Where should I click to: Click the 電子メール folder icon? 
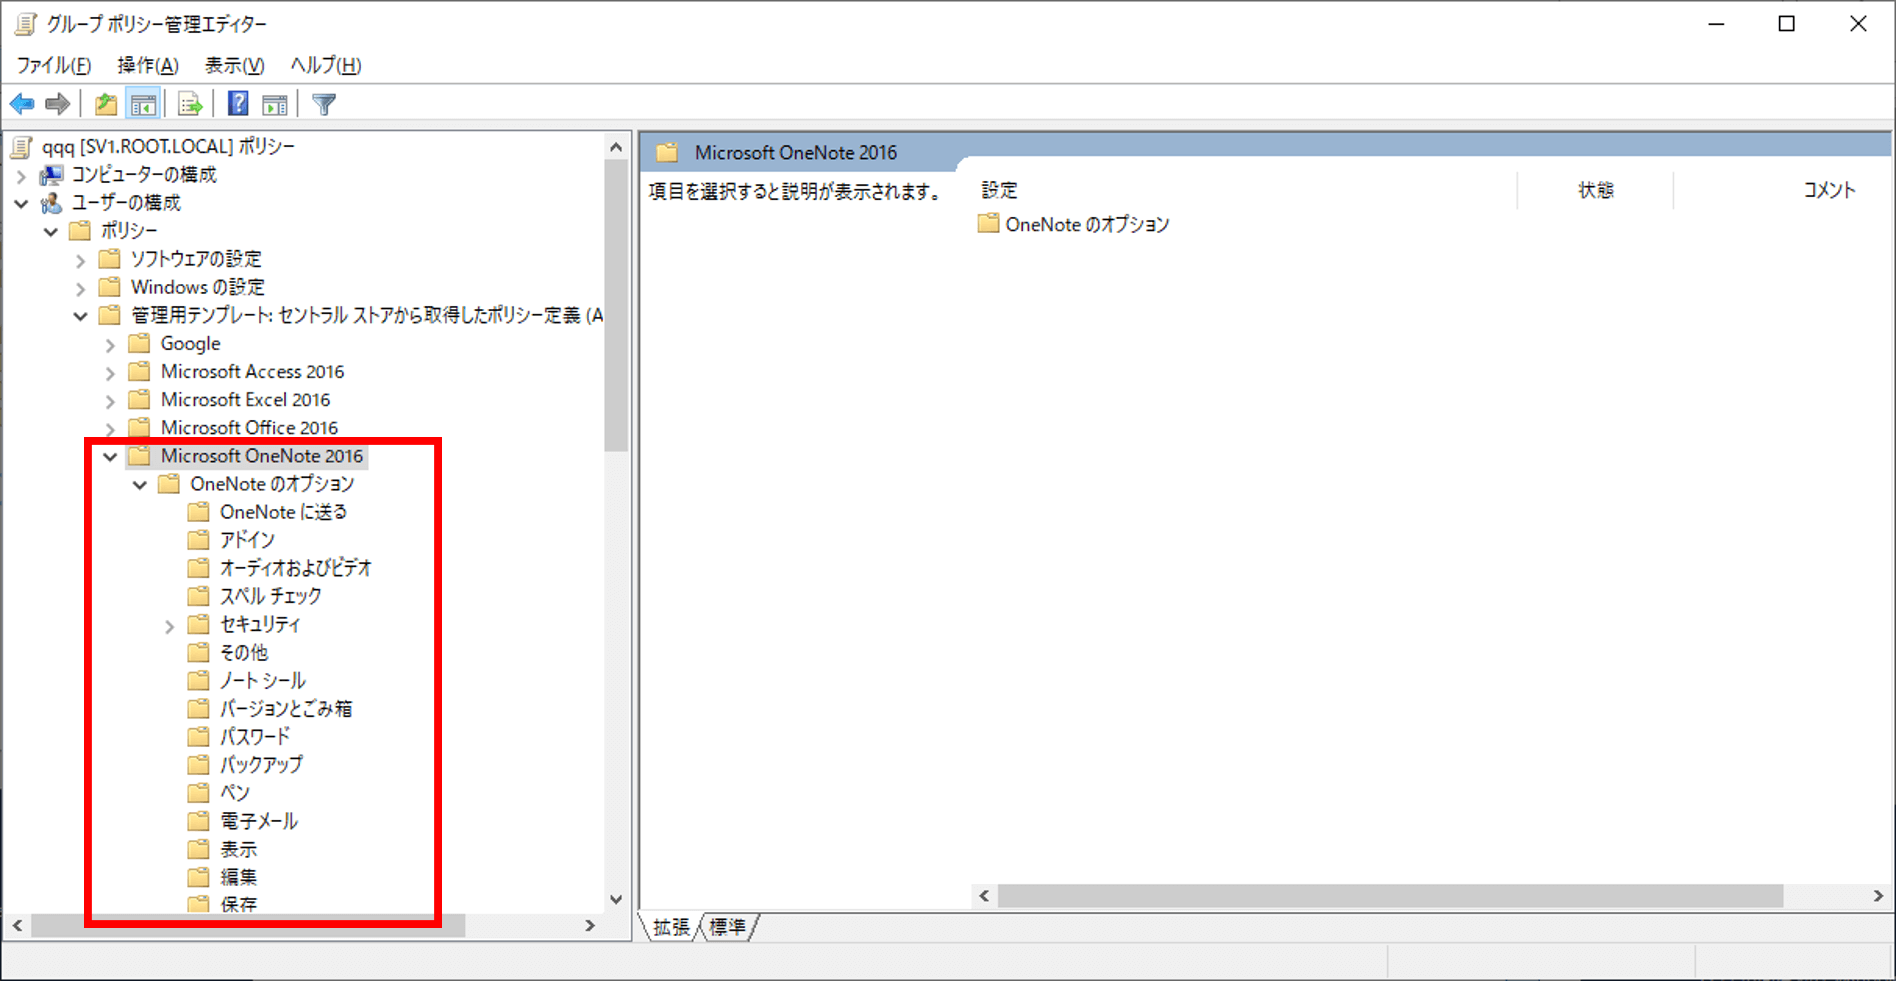[199, 821]
